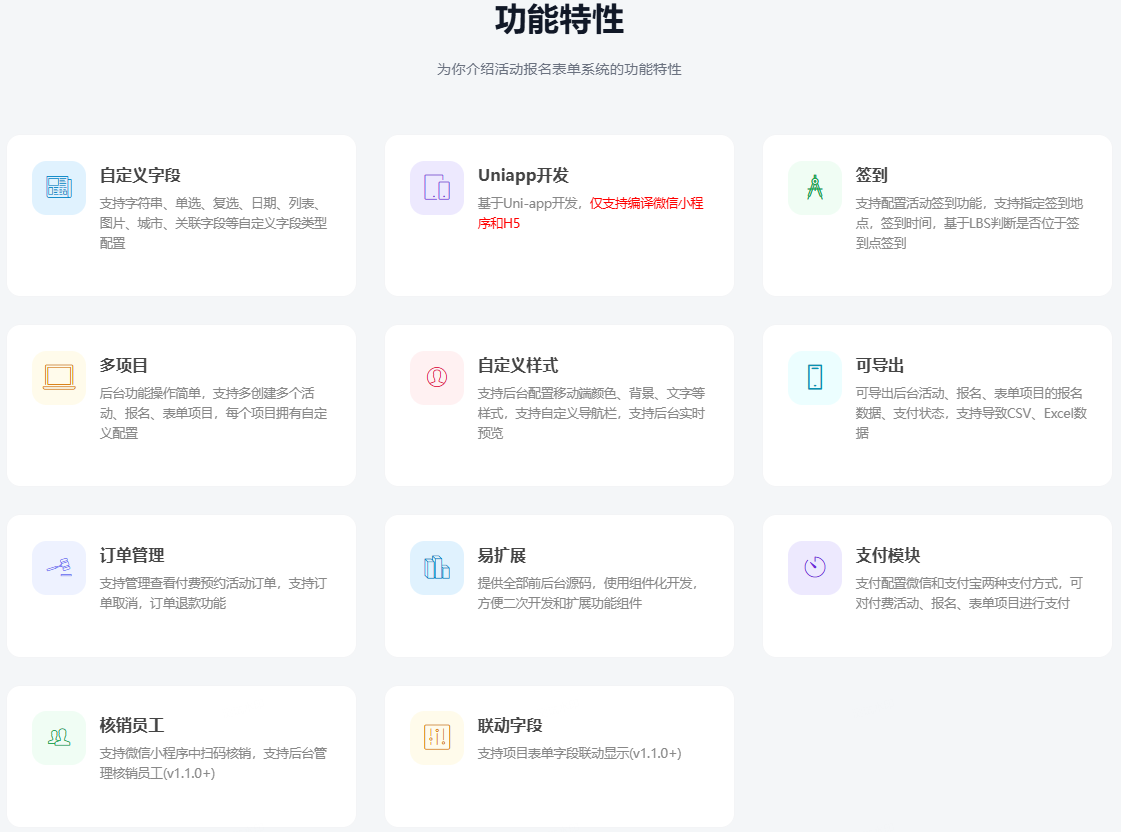Select the 签到 card title

pos(871,176)
